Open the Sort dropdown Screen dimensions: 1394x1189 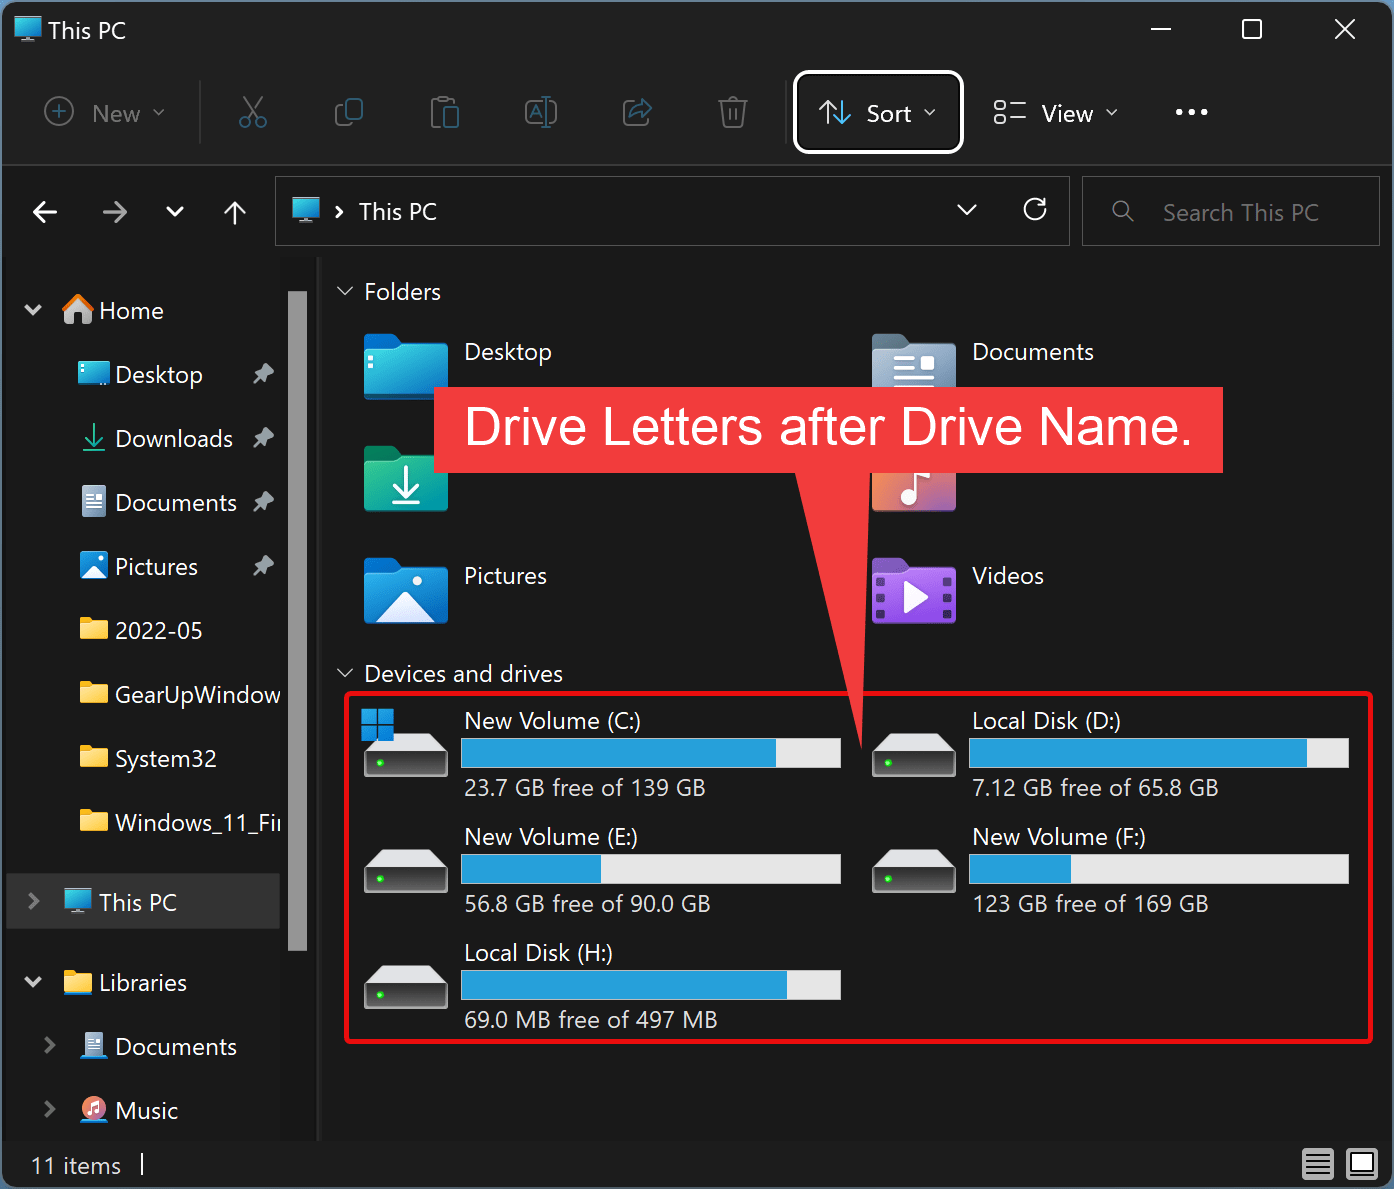877,112
